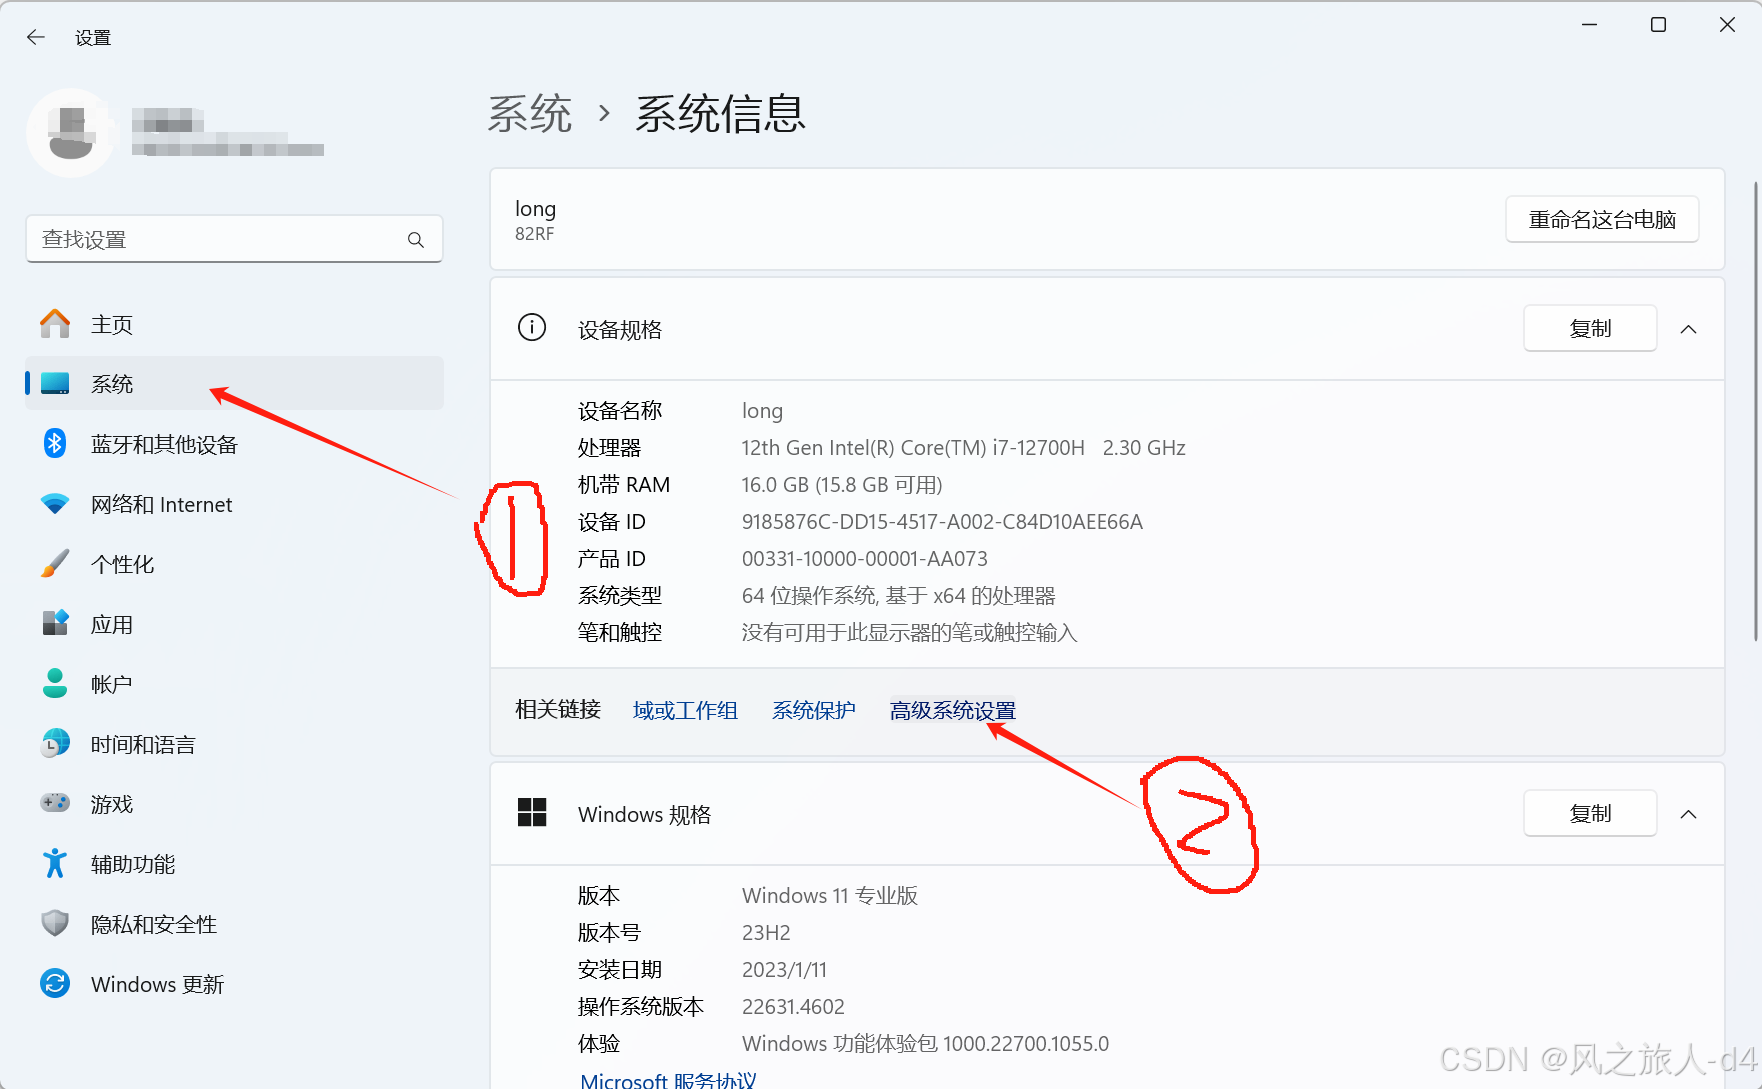Screen dimensions: 1762x1089
Task: Click the Home house icon
Action: pos(55,324)
